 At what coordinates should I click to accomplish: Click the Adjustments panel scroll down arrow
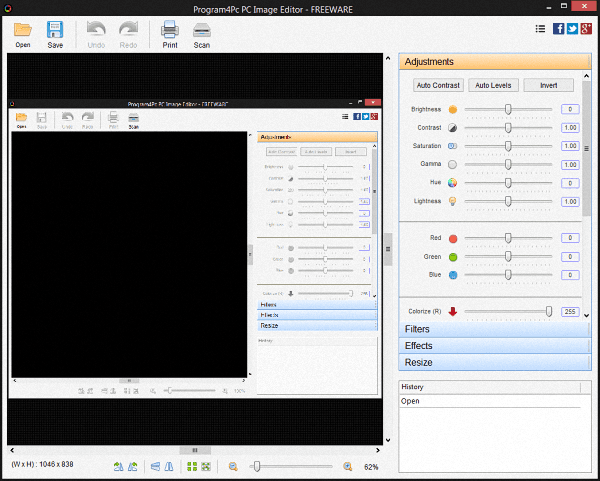587,315
